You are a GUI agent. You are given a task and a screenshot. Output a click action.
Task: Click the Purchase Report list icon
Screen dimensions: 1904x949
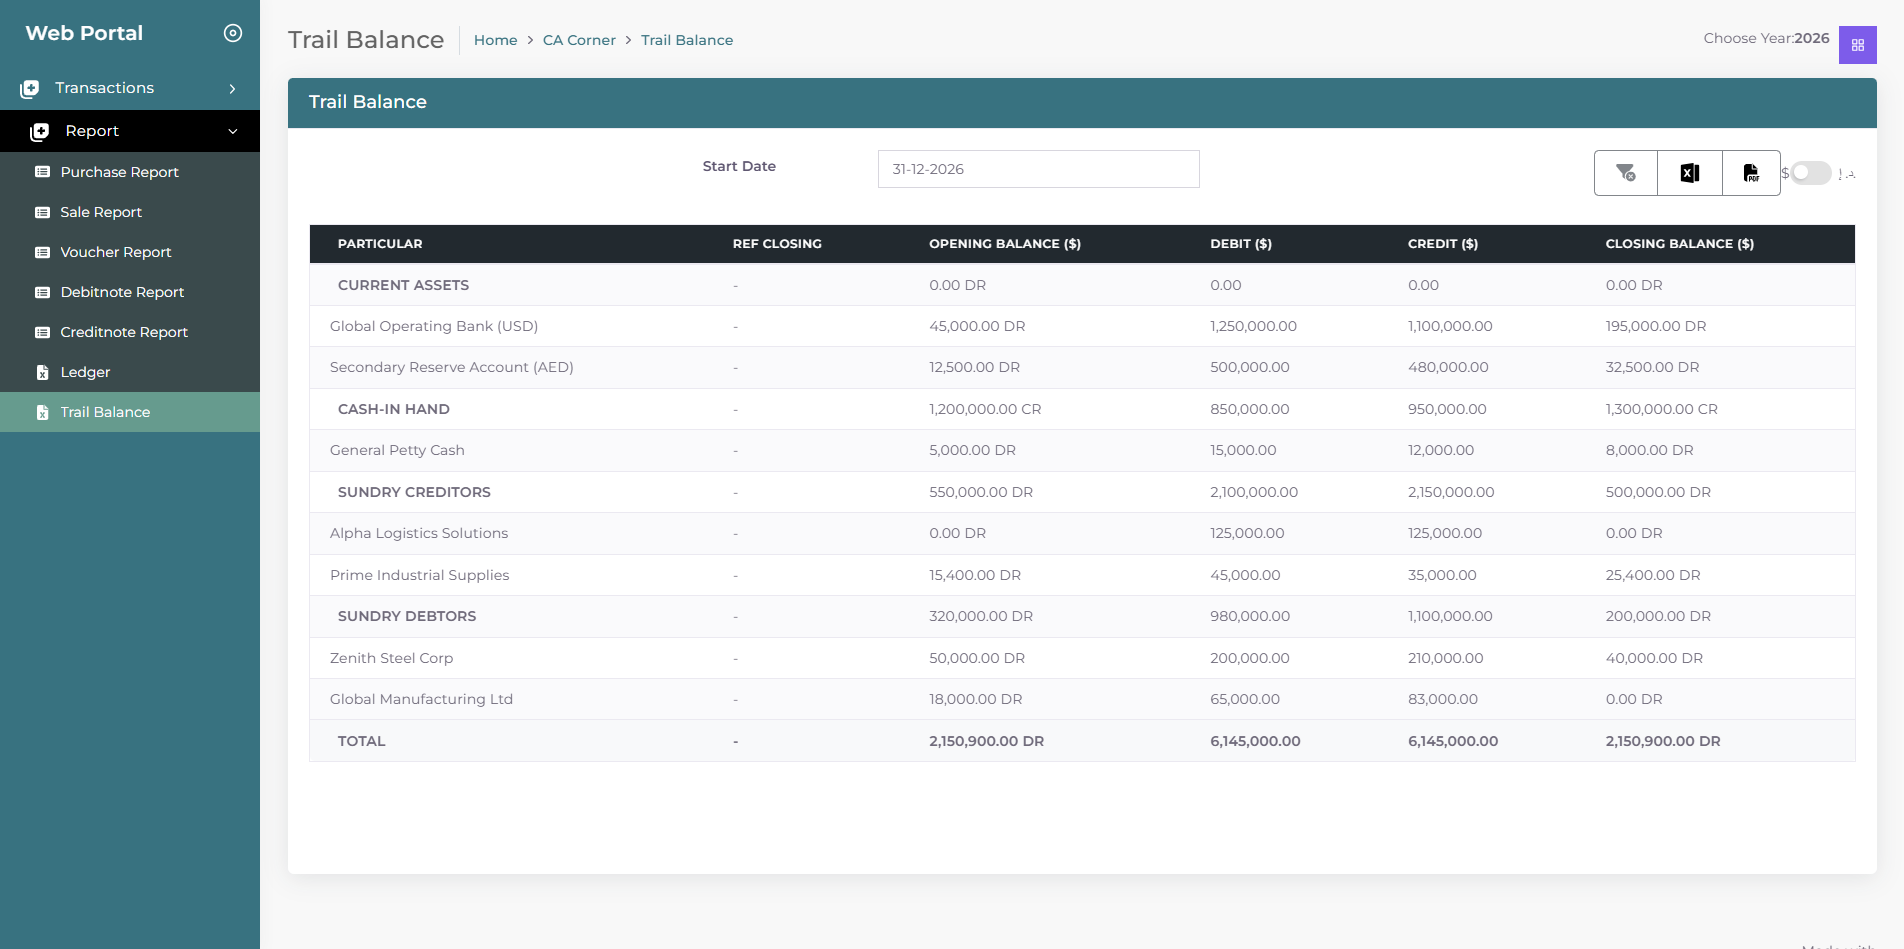42,172
